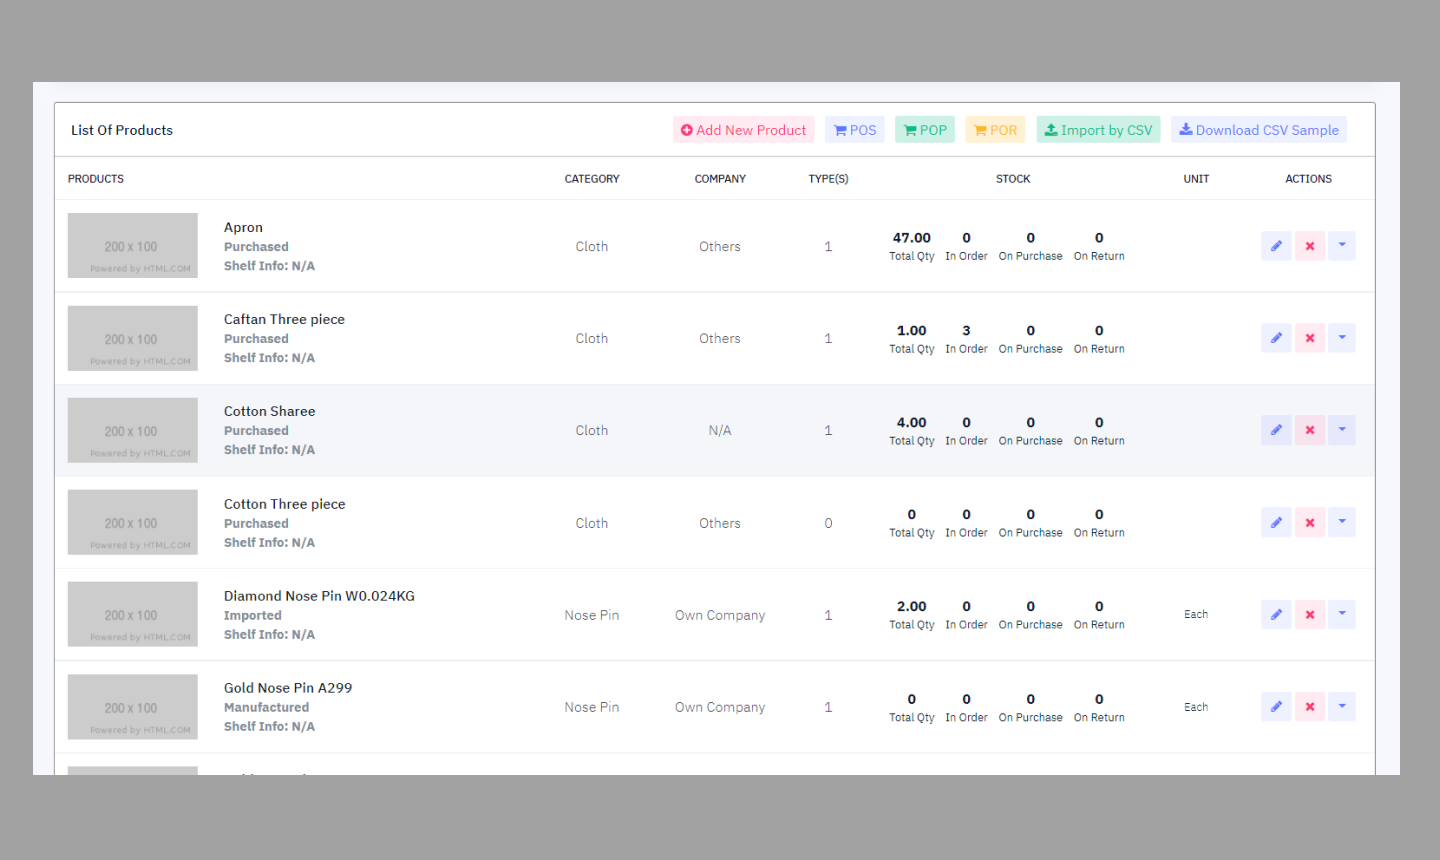Open the dropdown caret for Caftan Three piece
The image size is (1440, 860).
click(1342, 338)
